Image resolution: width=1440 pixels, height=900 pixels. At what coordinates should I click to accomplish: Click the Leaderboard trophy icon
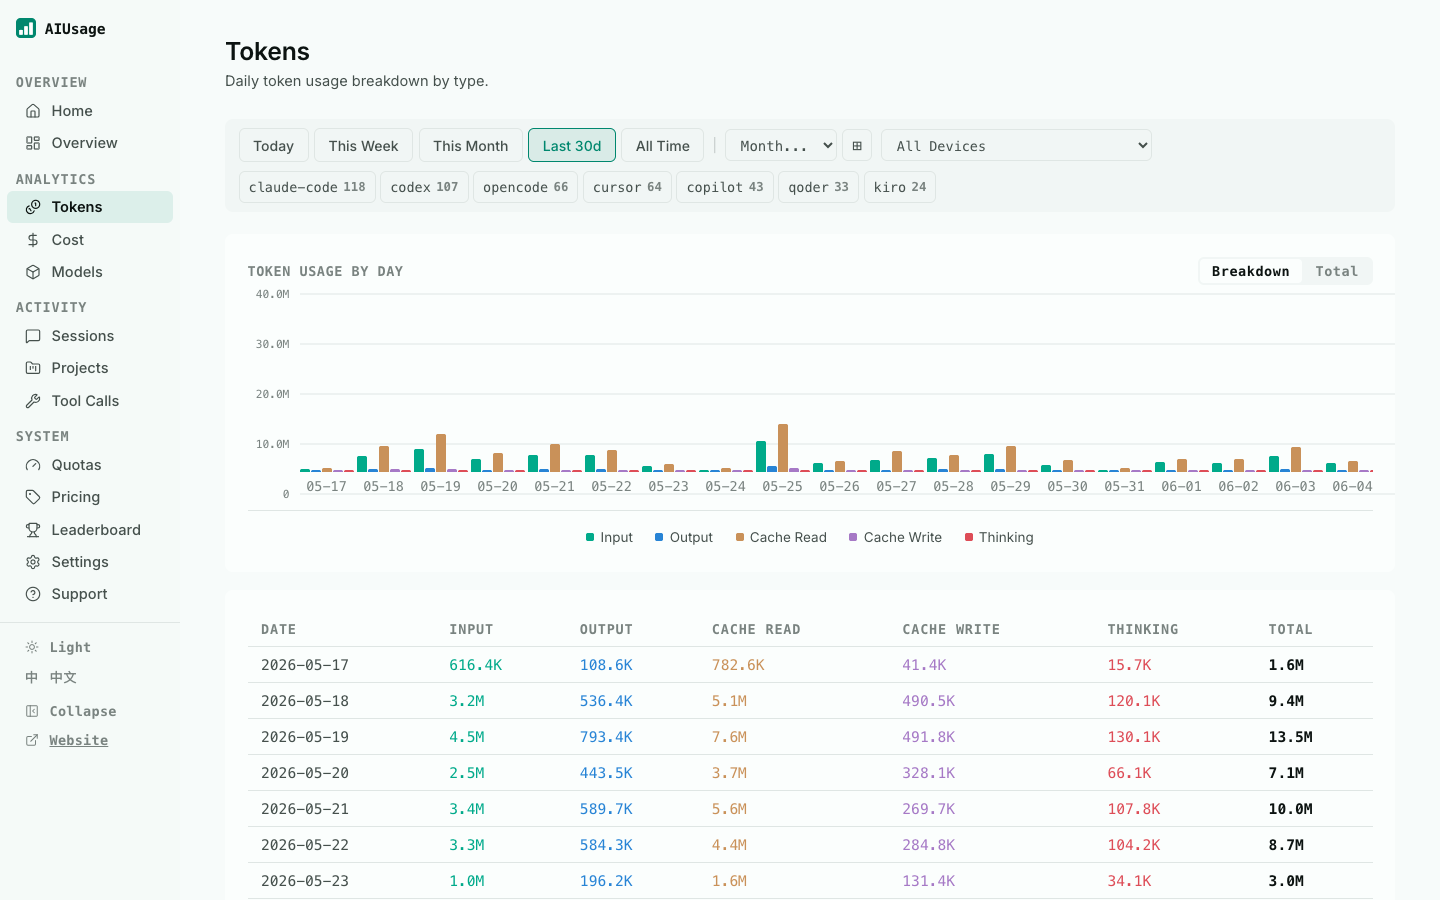[33, 530]
